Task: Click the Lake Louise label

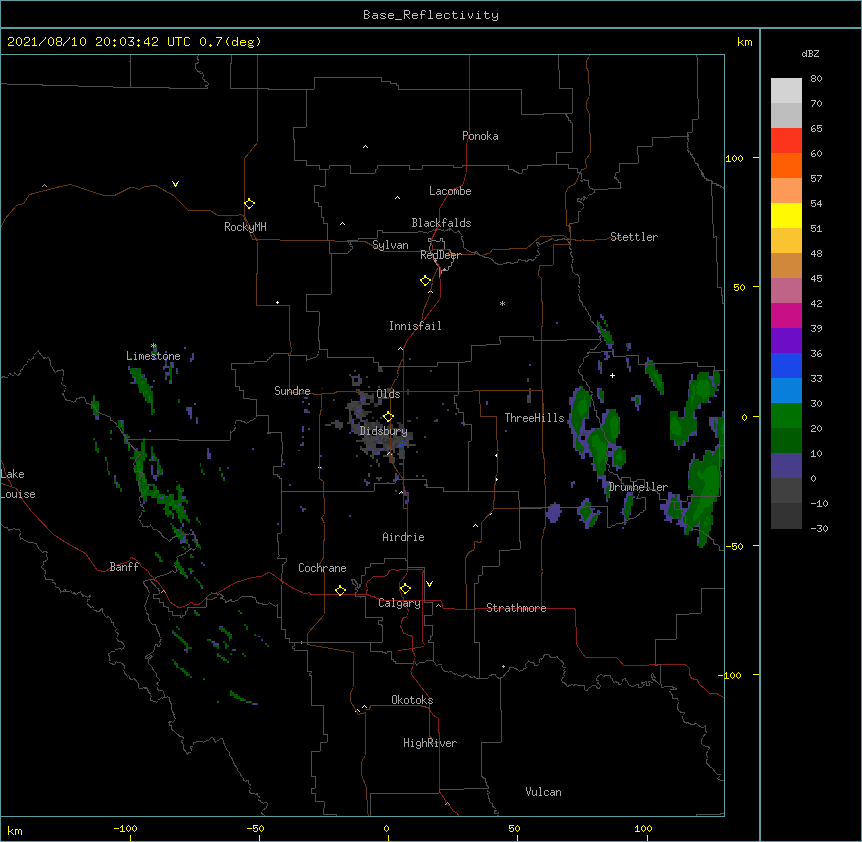Action: [18, 484]
